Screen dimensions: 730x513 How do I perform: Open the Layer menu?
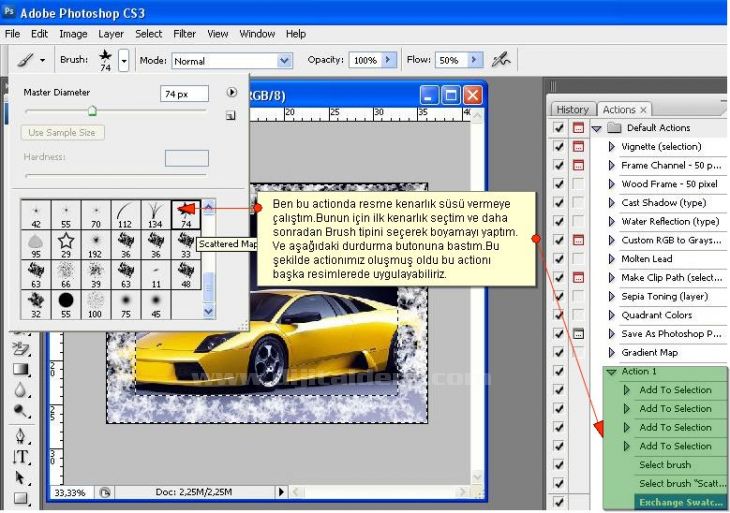pyautogui.click(x=111, y=34)
